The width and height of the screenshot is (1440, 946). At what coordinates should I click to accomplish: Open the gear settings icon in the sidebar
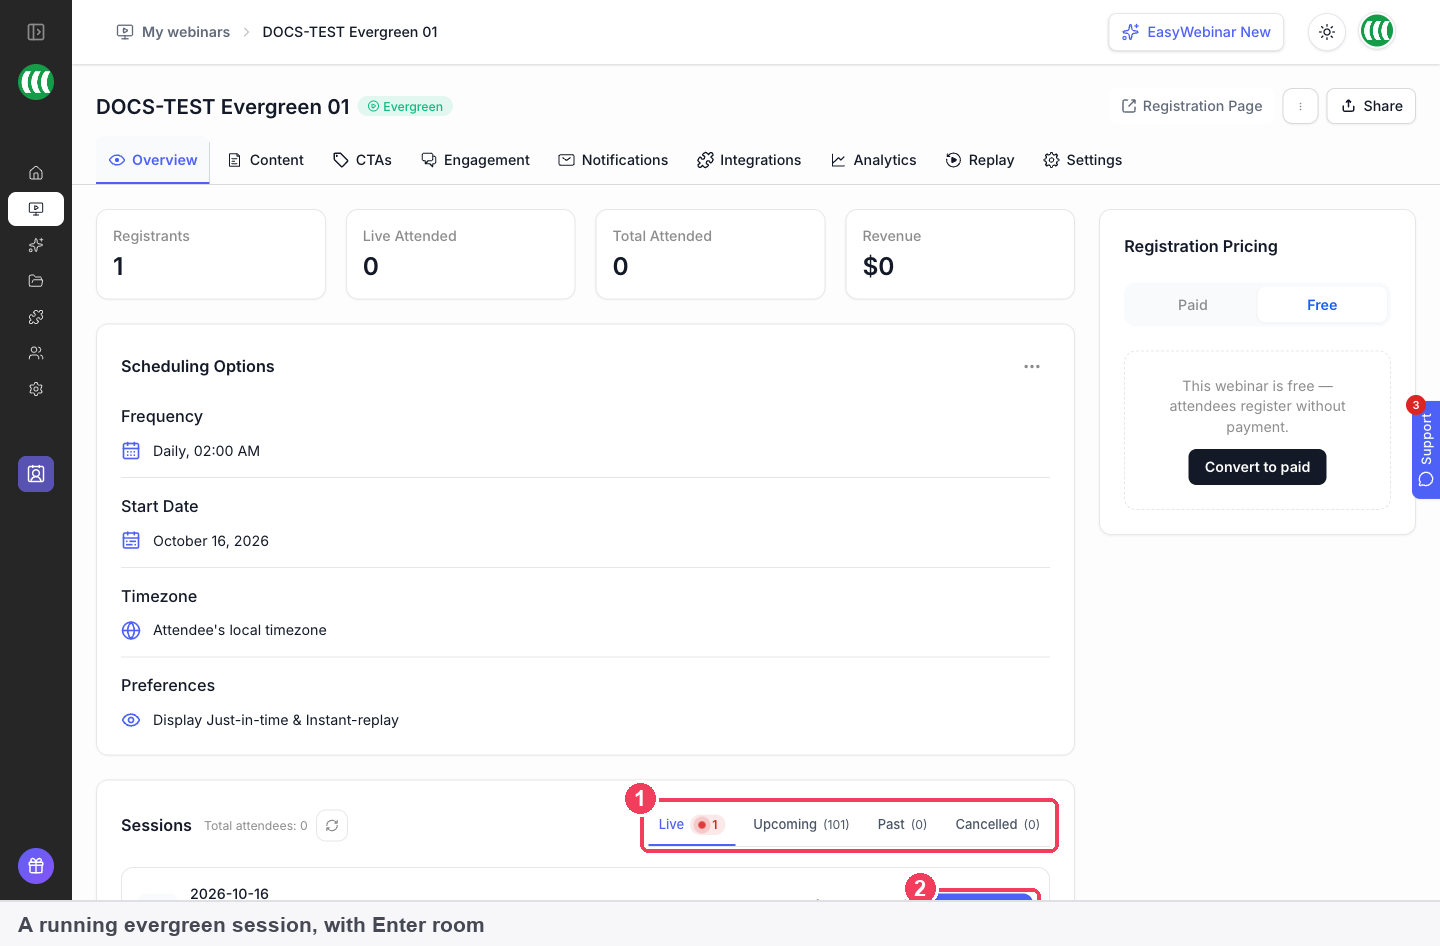pos(36,389)
